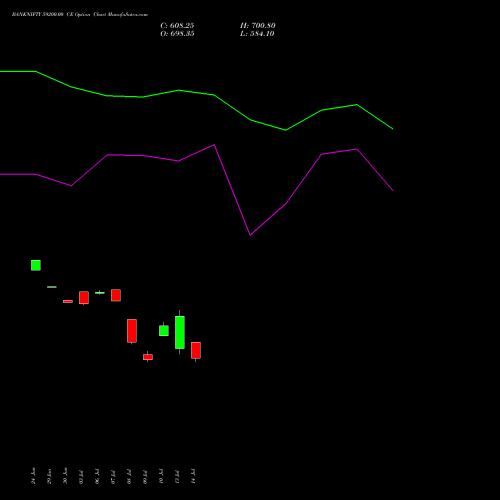Click the 24 Jun date axis label
The height and width of the screenshot is (500, 500).
click(33, 476)
